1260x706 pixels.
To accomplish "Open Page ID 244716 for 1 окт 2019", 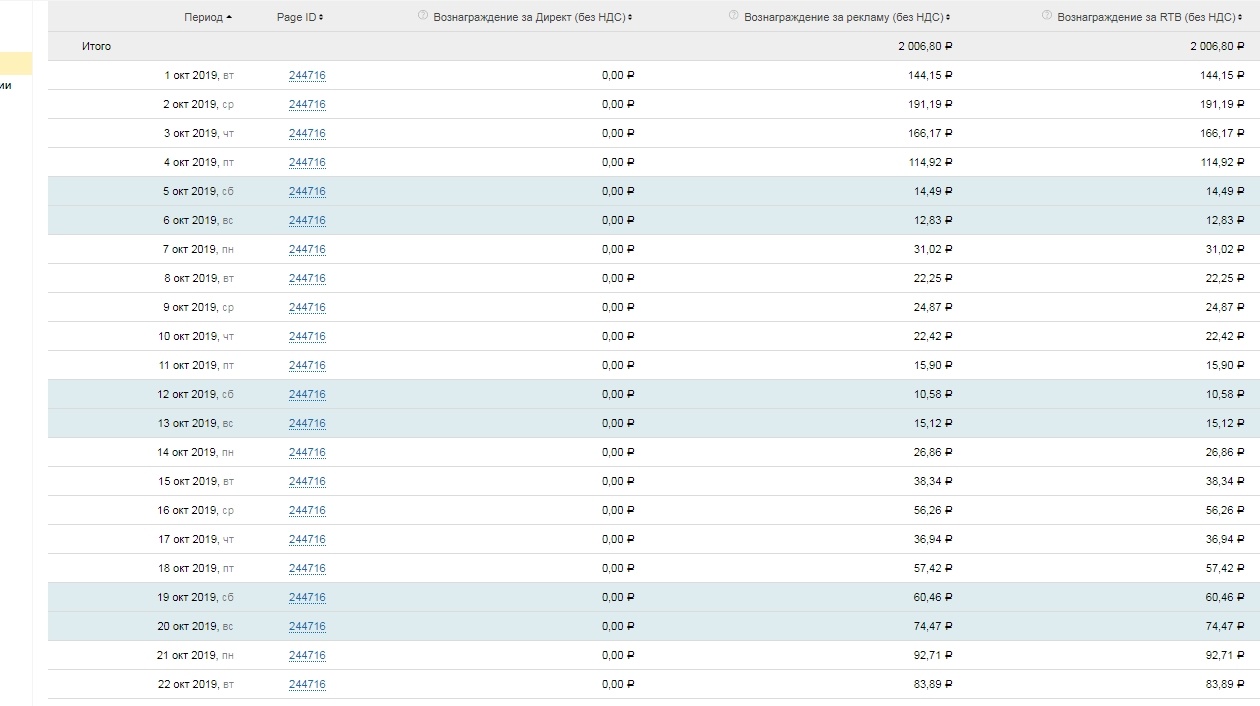I will tap(307, 75).
